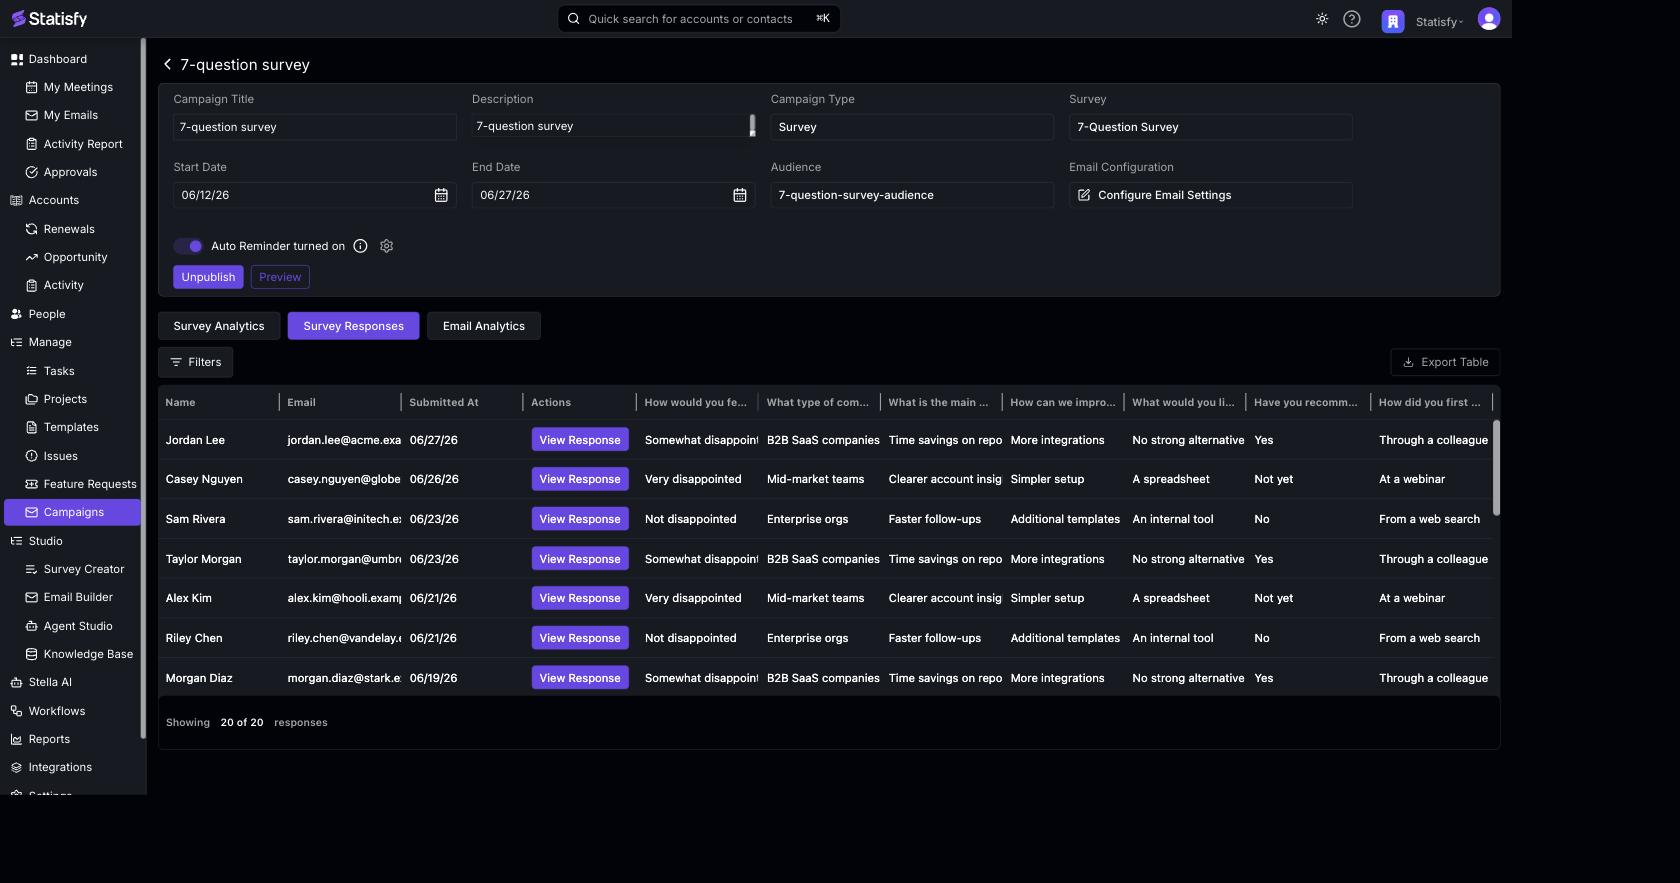This screenshot has width=1680, height=883.
Task: Turn off the Auto Reminder toggle
Action: (189, 246)
